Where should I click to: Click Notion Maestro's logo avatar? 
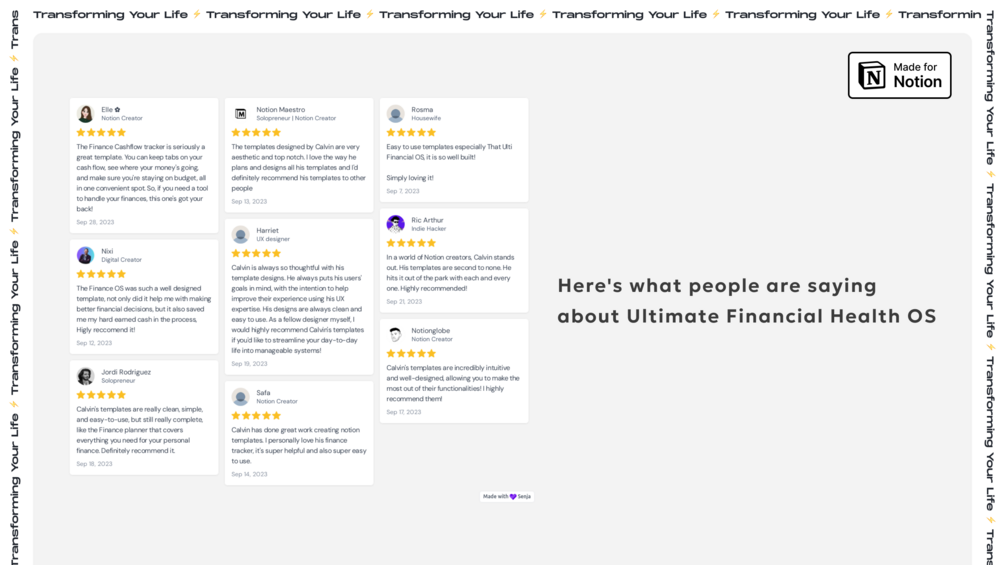(240, 114)
